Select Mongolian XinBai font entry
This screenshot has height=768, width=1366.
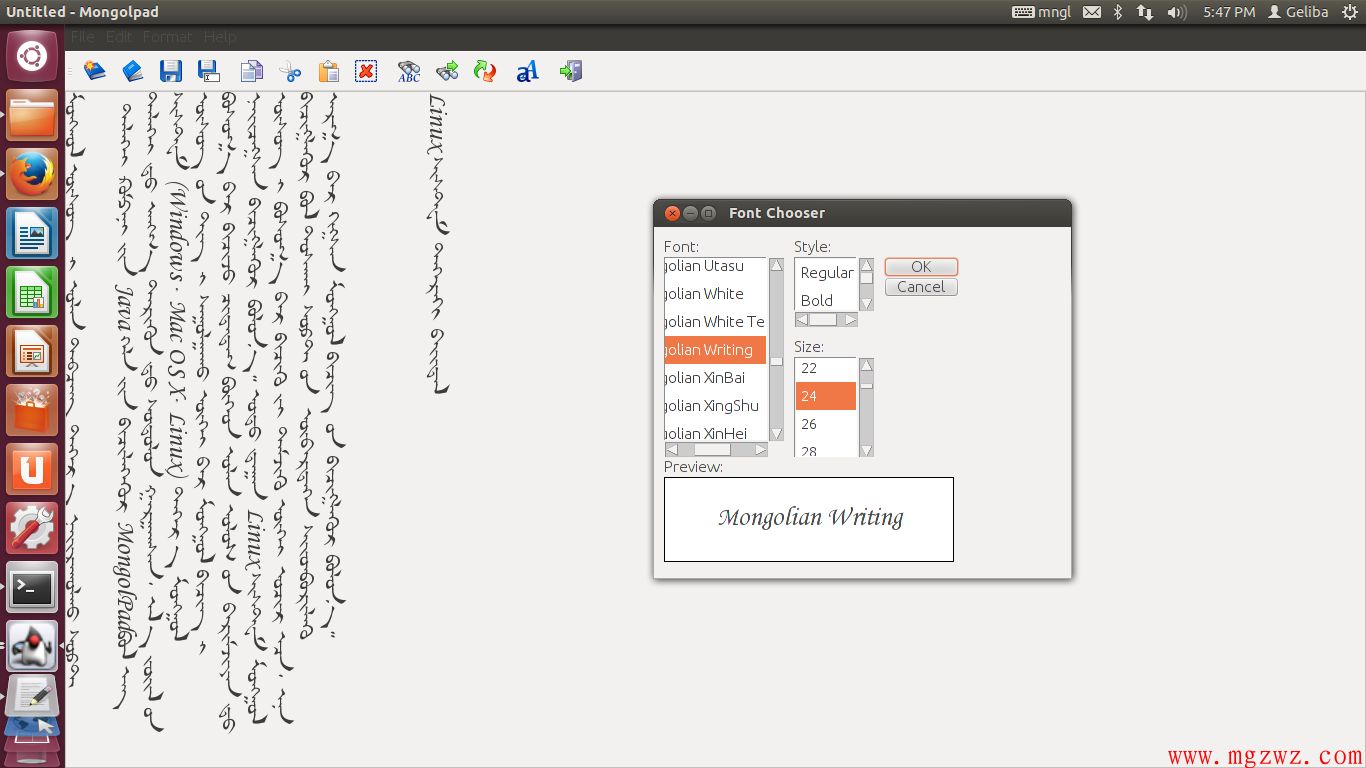(x=715, y=378)
